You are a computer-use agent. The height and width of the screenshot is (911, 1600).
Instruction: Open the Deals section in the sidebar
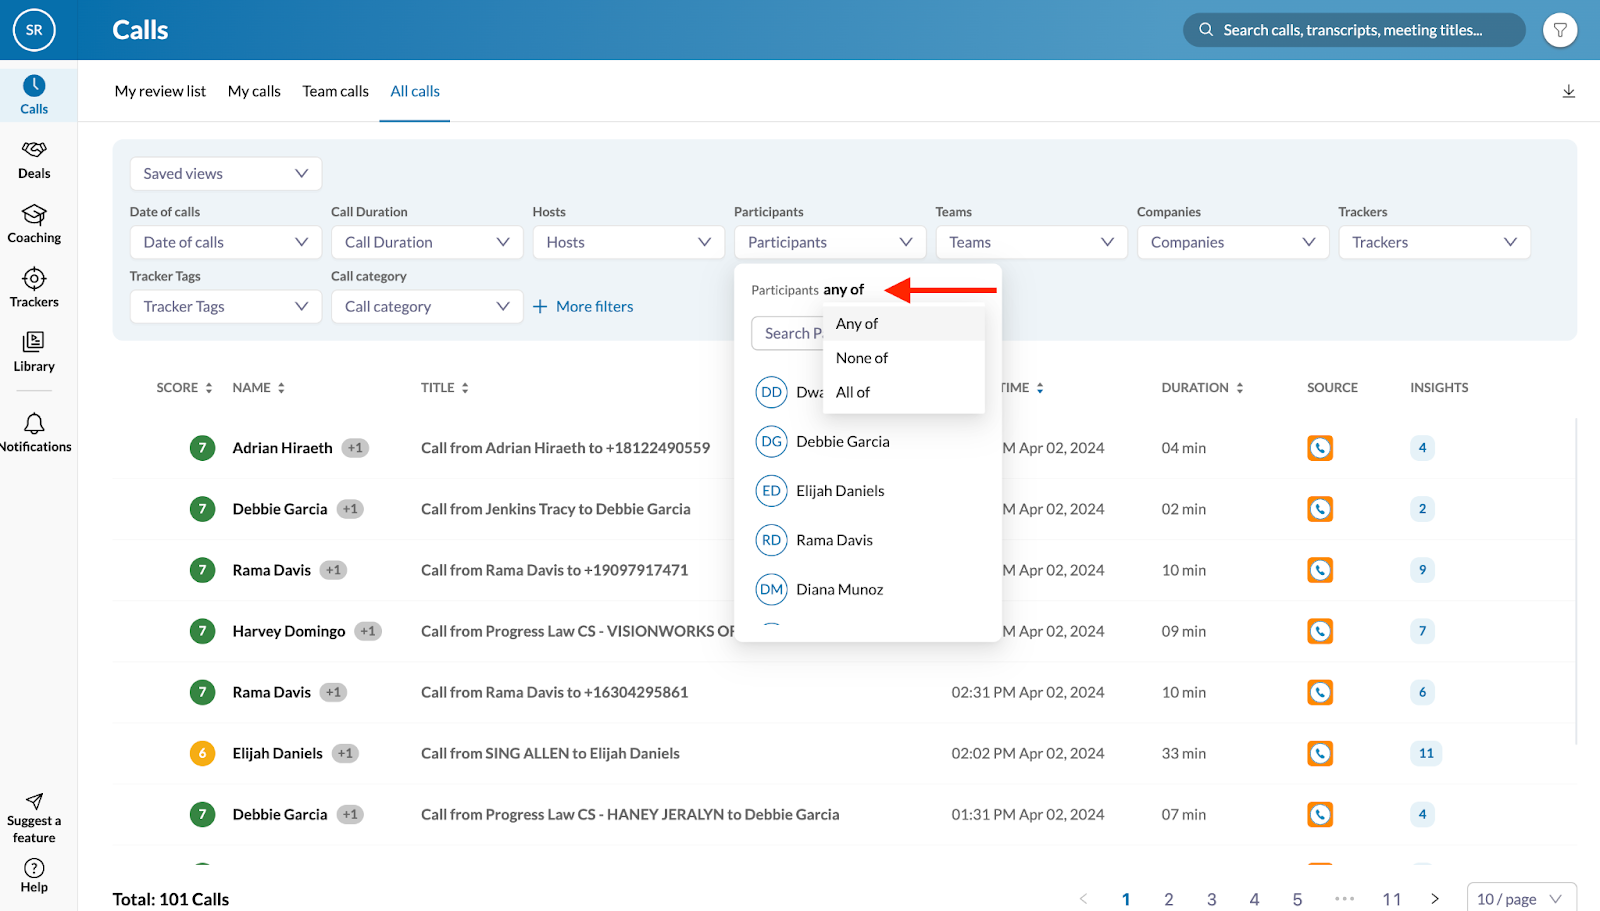click(34, 160)
